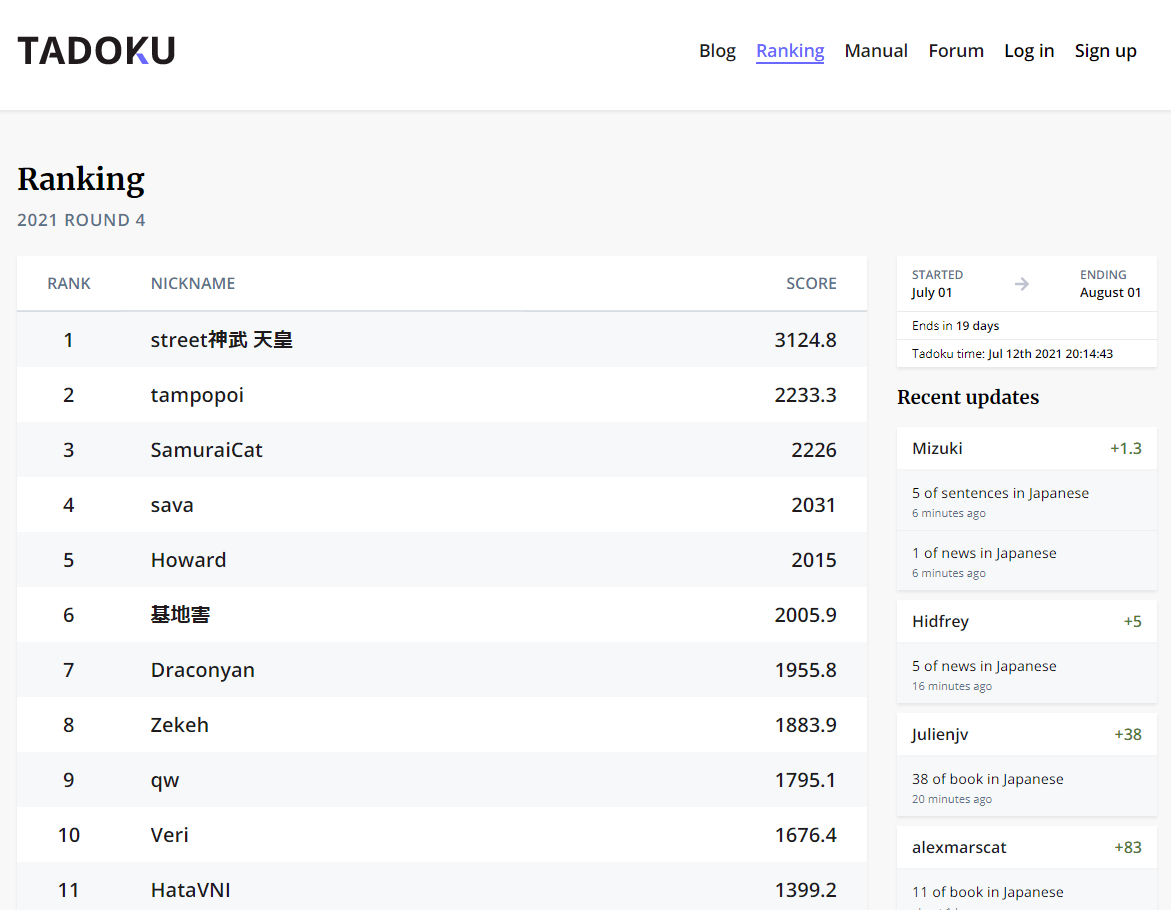This screenshot has width=1171, height=910.
Task: View Hidfrey's recent update
Action: tap(940, 621)
